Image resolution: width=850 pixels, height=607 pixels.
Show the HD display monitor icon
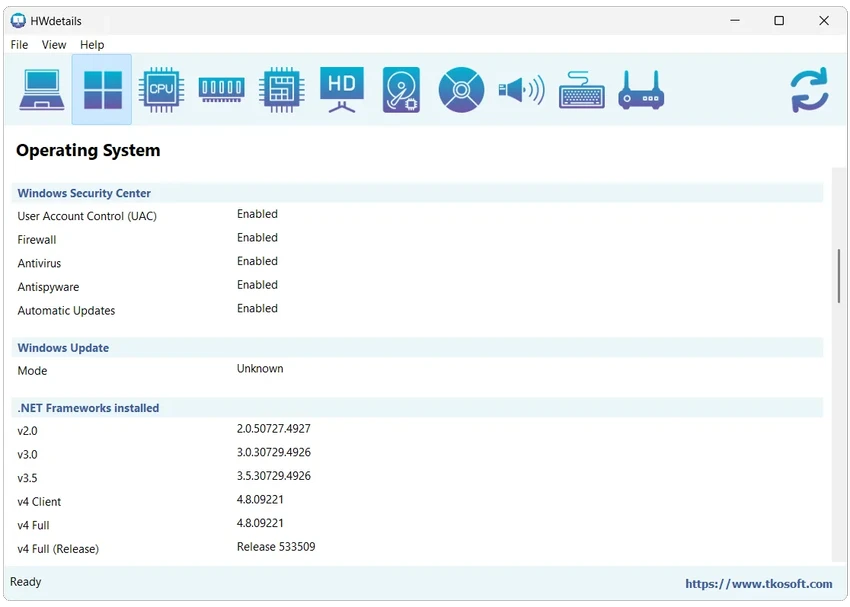pos(342,90)
